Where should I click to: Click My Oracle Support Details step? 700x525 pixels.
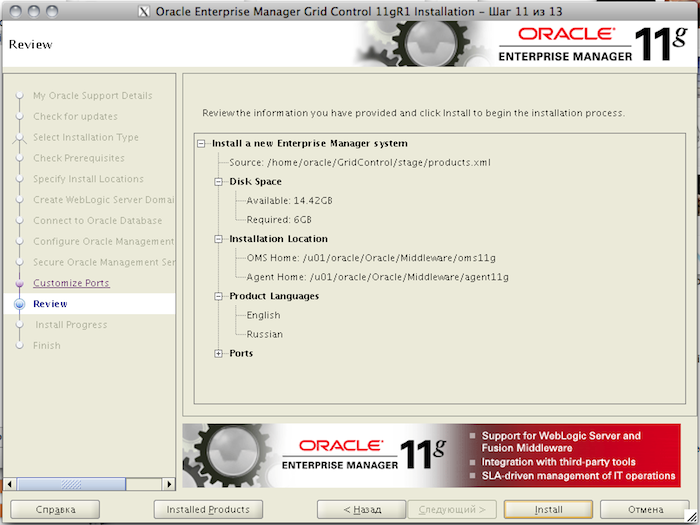(92, 96)
